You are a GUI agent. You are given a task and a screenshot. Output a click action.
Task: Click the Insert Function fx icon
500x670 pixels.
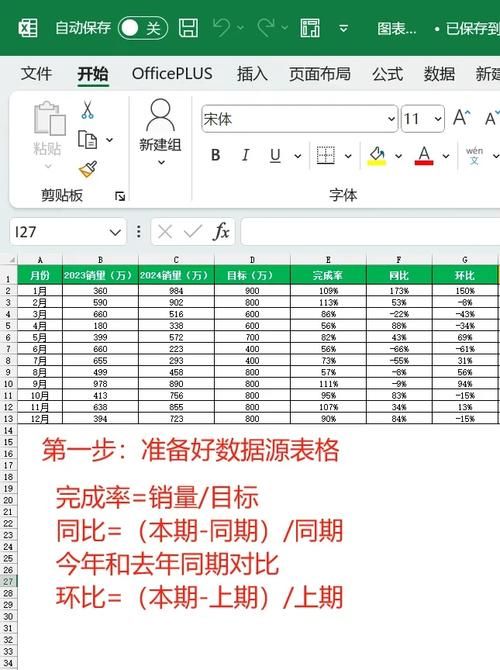(221, 232)
